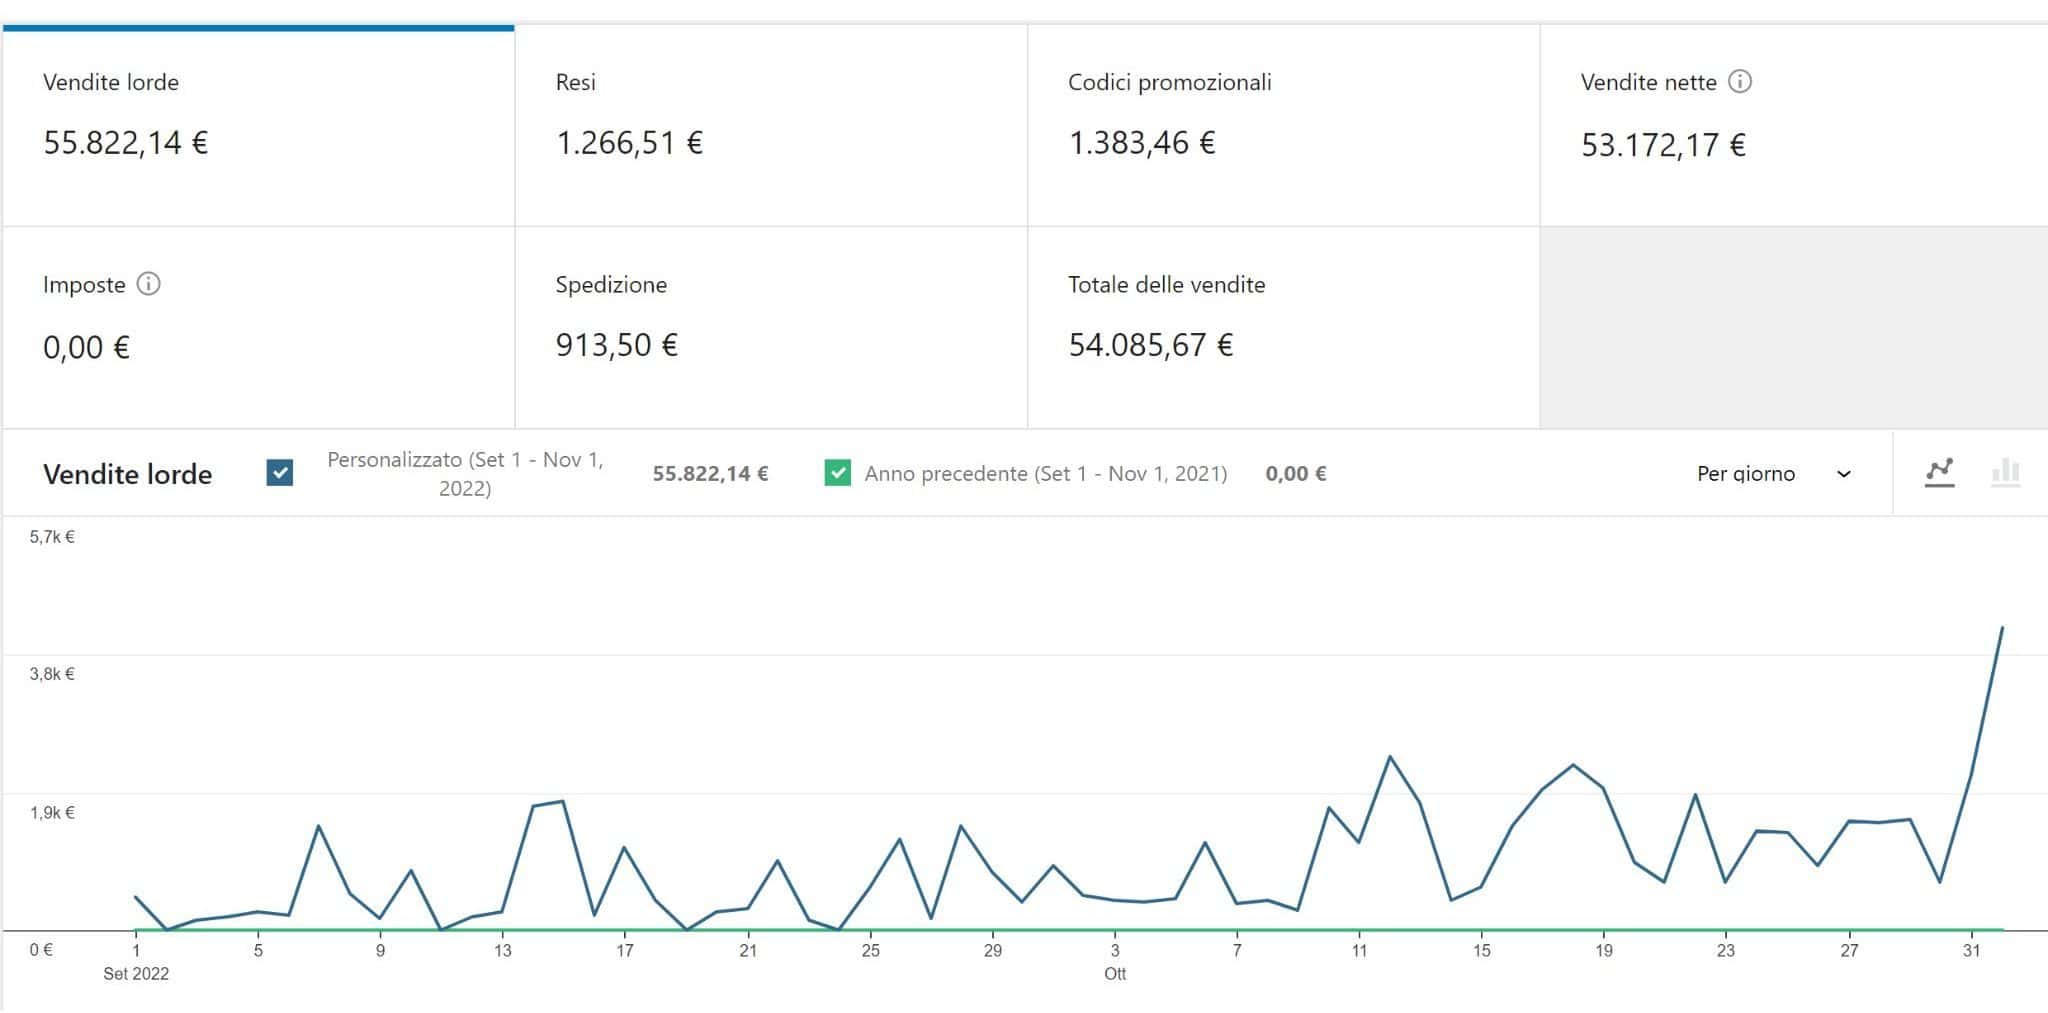Select the Codici promozionali metric card
This screenshot has width=2048, height=1013.
click(x=1283, y=126)
